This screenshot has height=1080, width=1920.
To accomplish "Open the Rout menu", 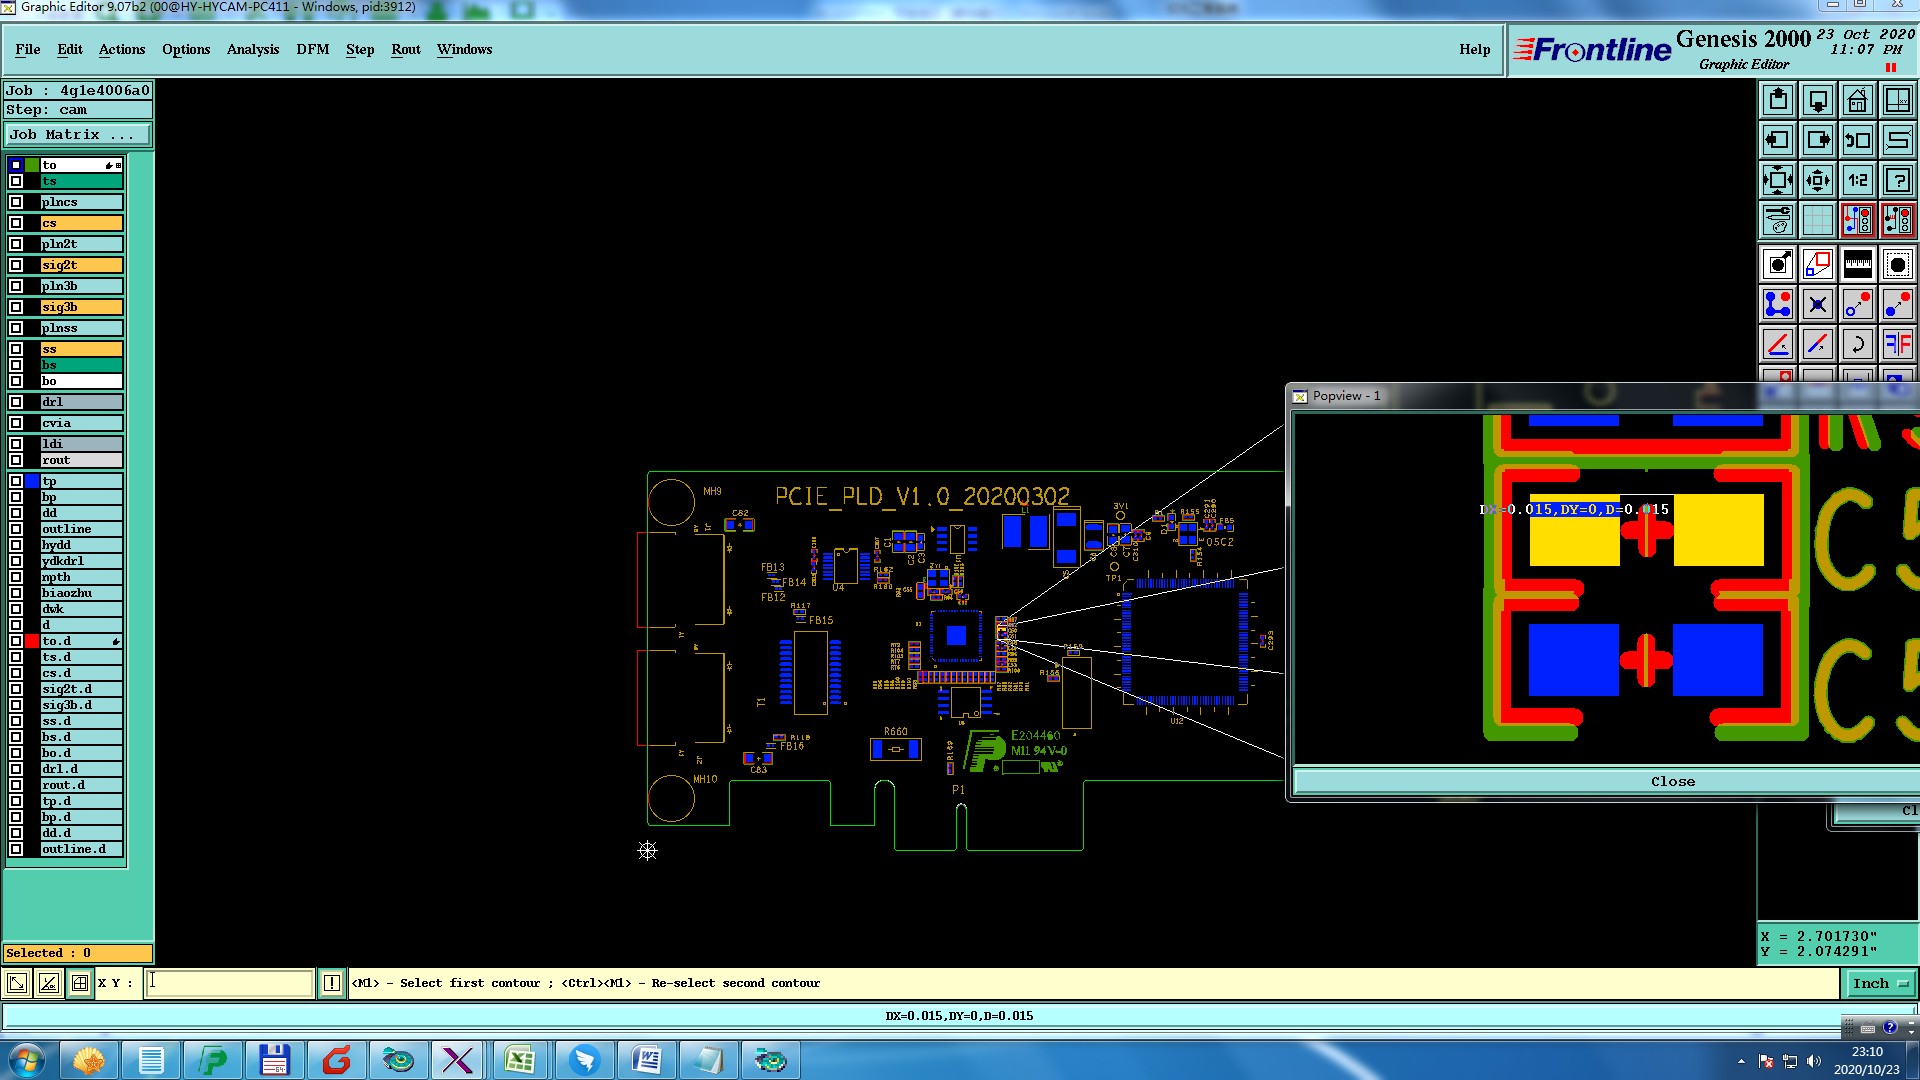I will click(406, 49).
